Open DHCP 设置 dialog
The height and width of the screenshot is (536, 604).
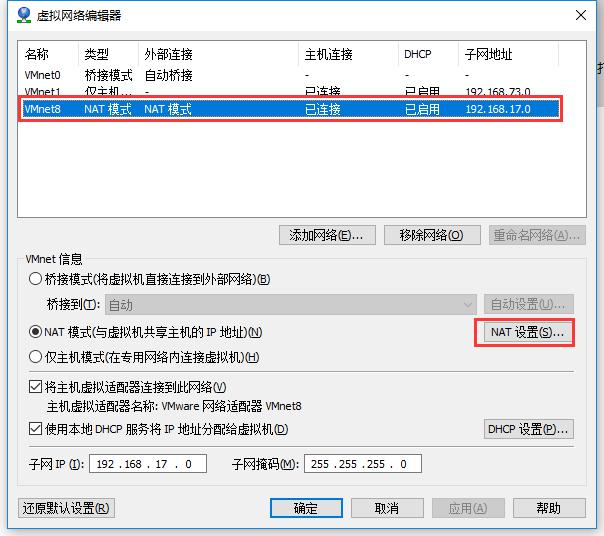(528, 429)
